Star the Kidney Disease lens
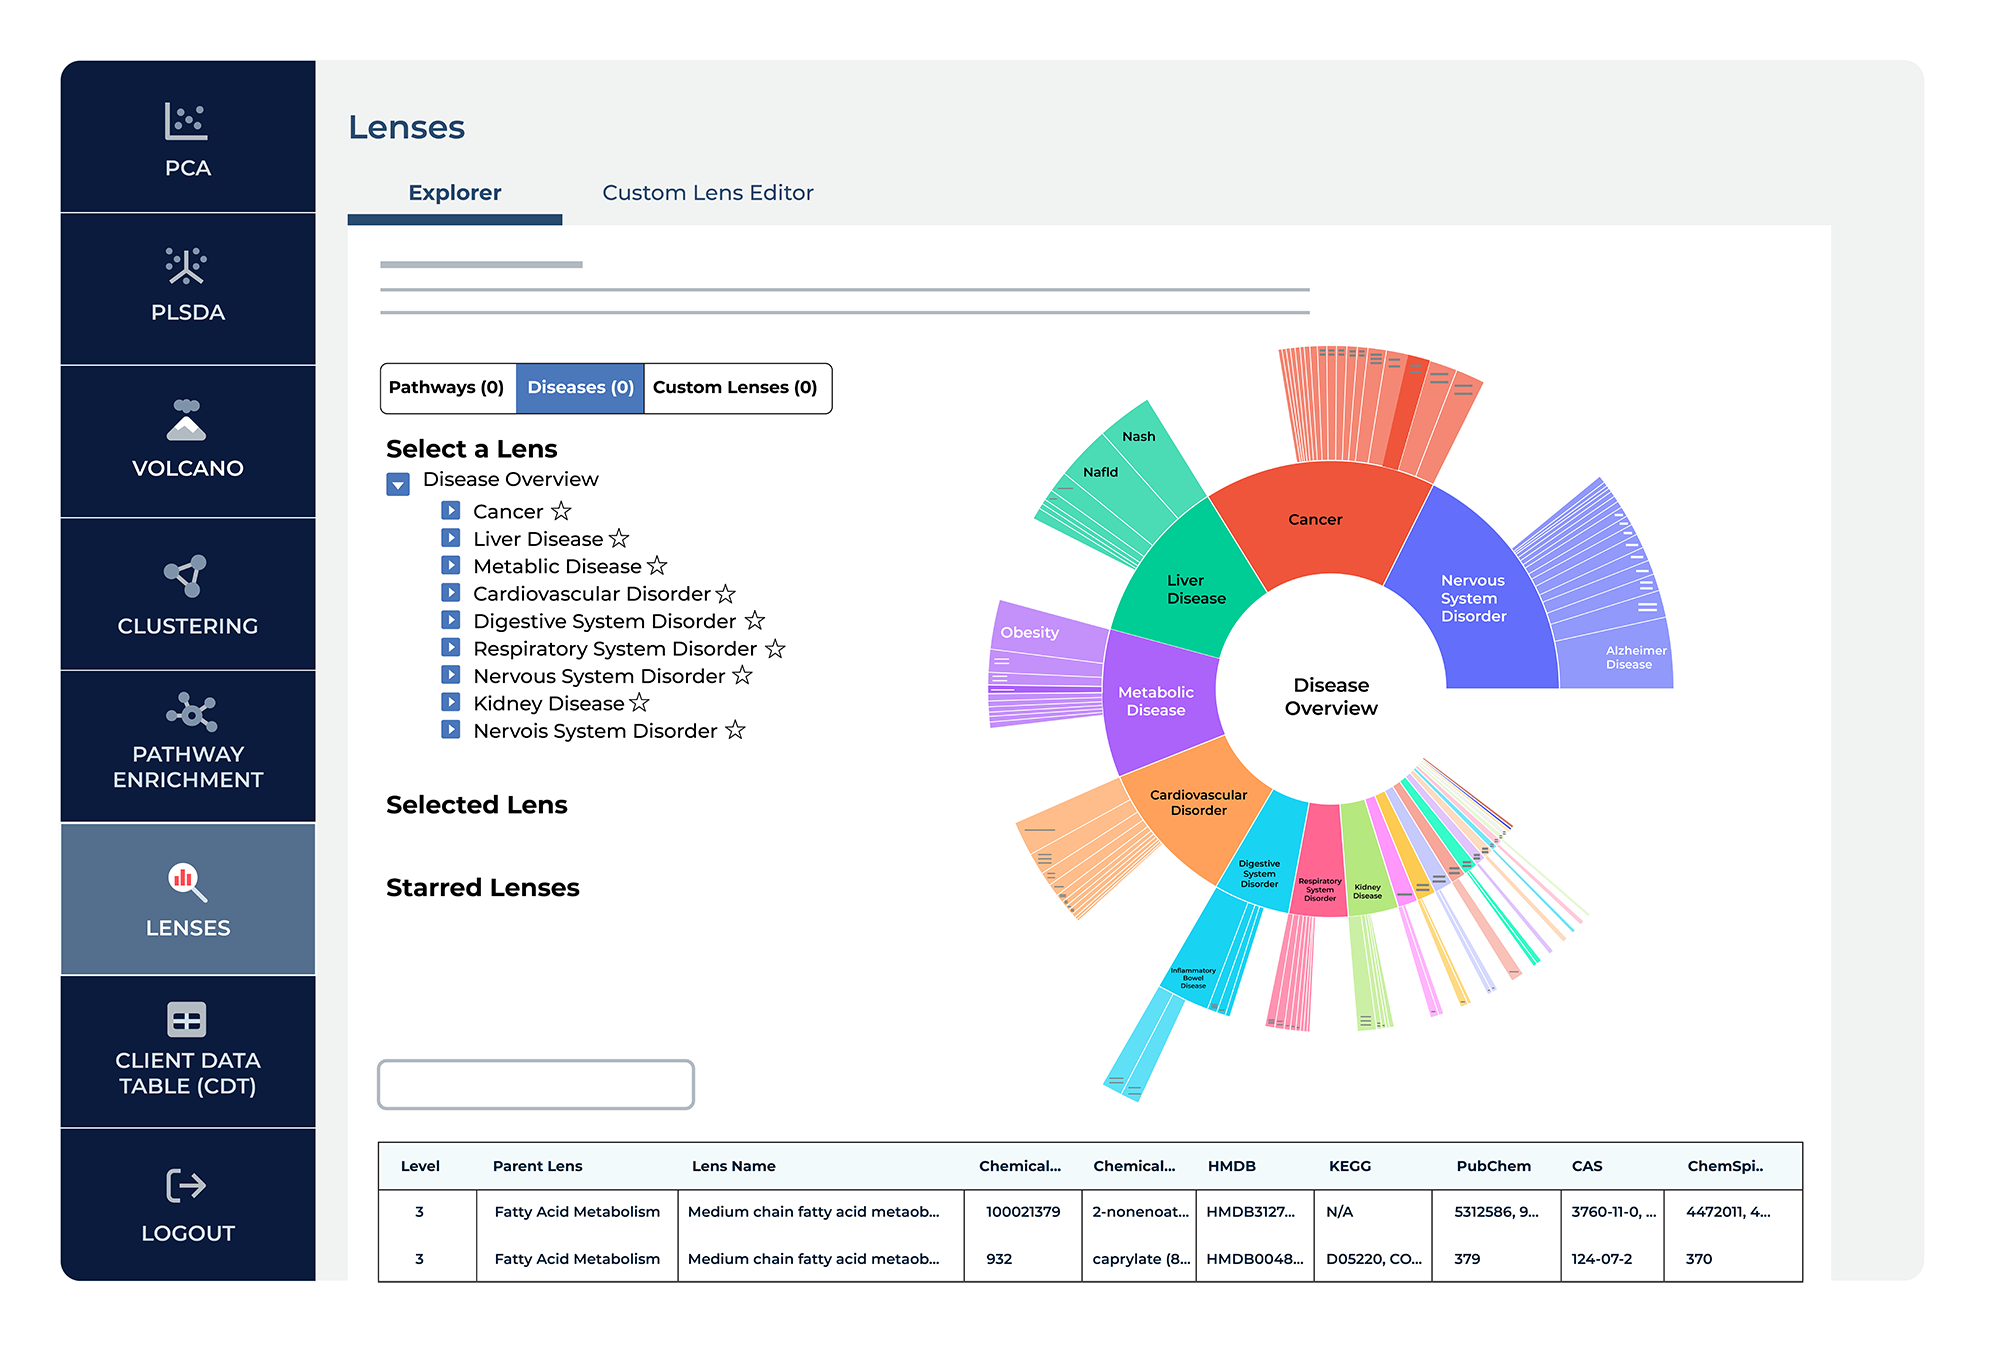The height and width of the screenshot is (1356, 2000). click(x=640, y=703)
